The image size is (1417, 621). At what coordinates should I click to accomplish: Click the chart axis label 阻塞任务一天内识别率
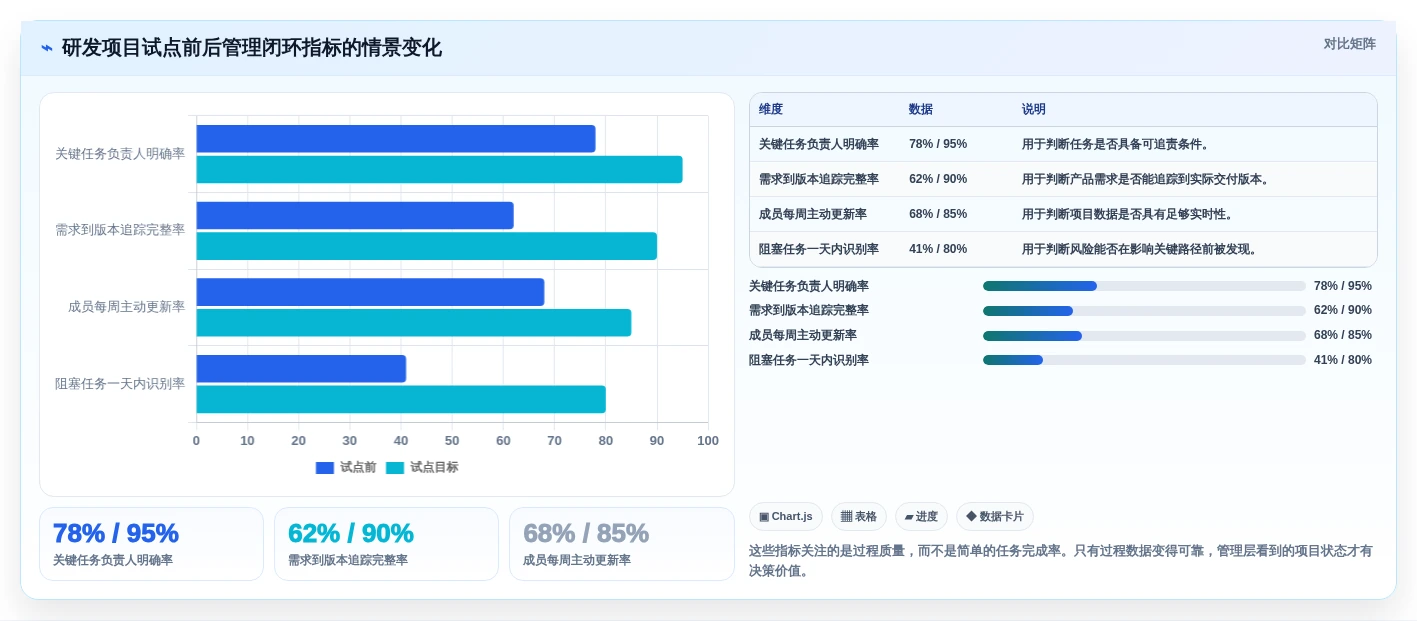[x=120, y=384]
